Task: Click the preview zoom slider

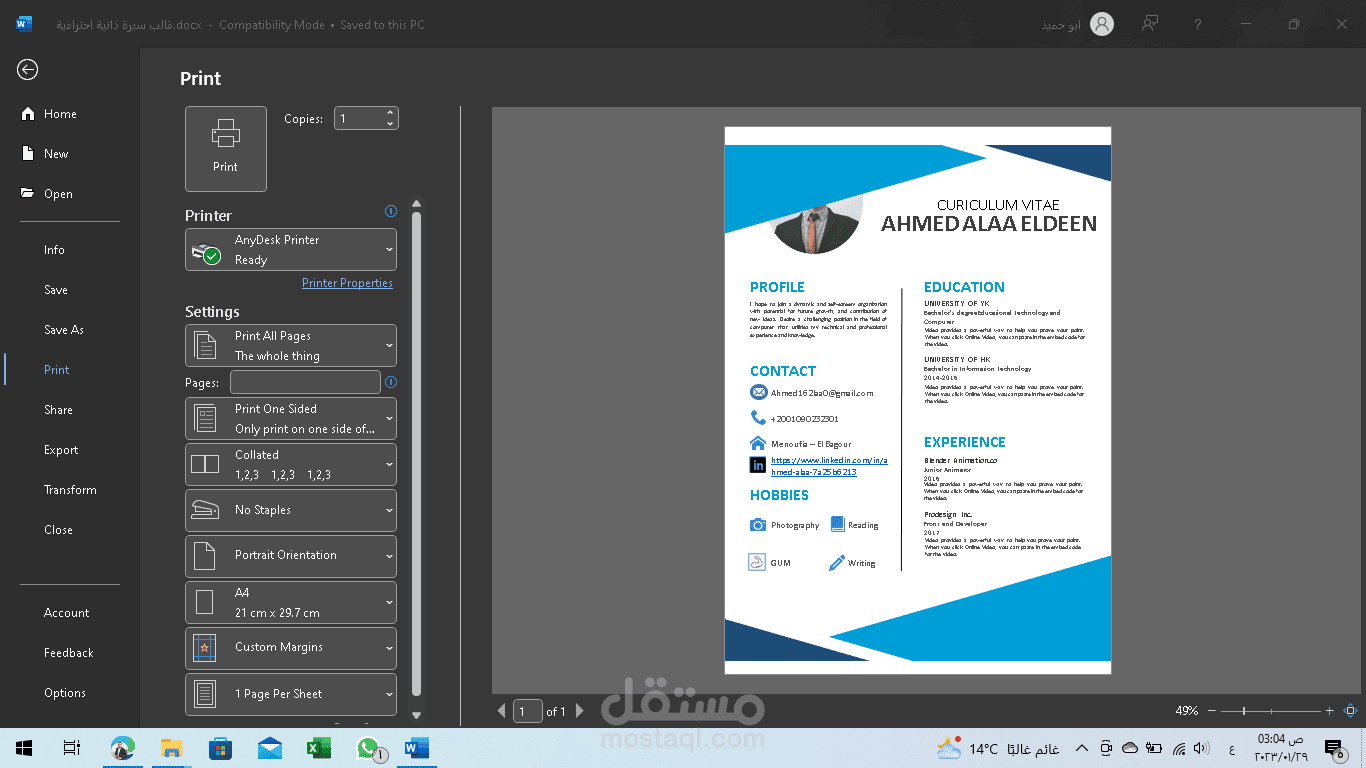Action: [x=1271, y=711]
